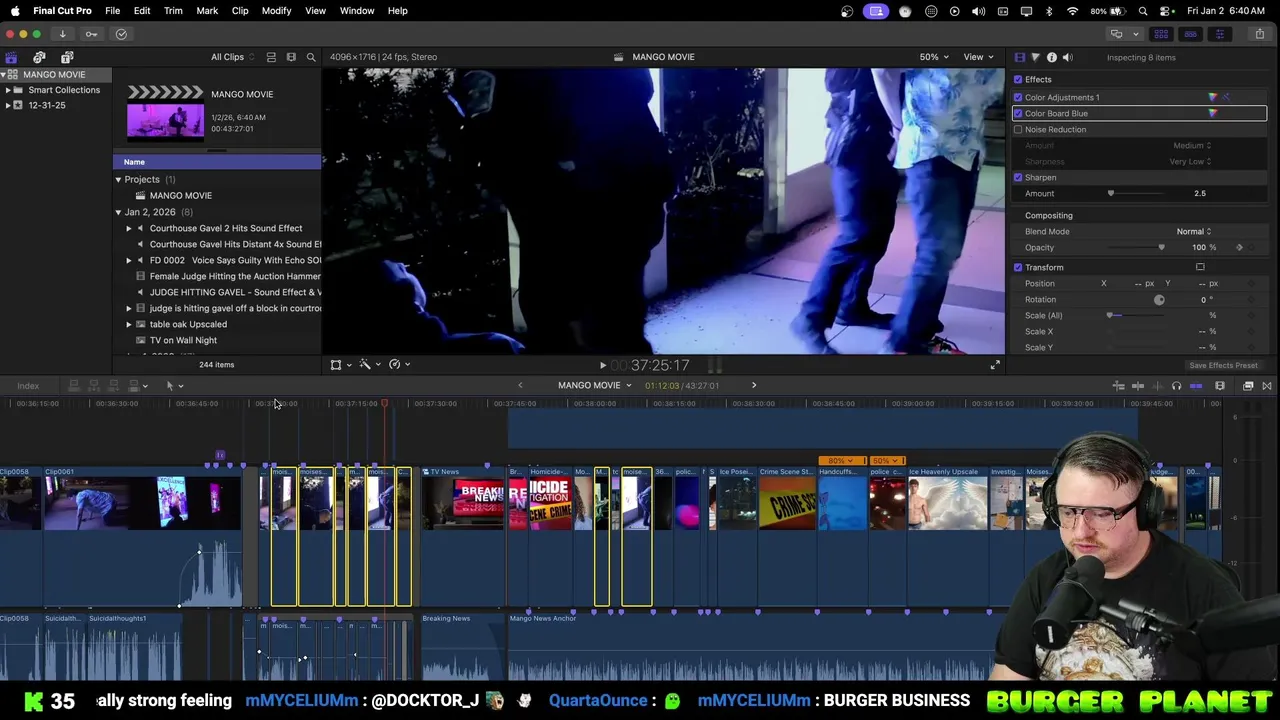Adjust the Scale (All) slider
This screenshot has width=1280, height=720.
1109,315
